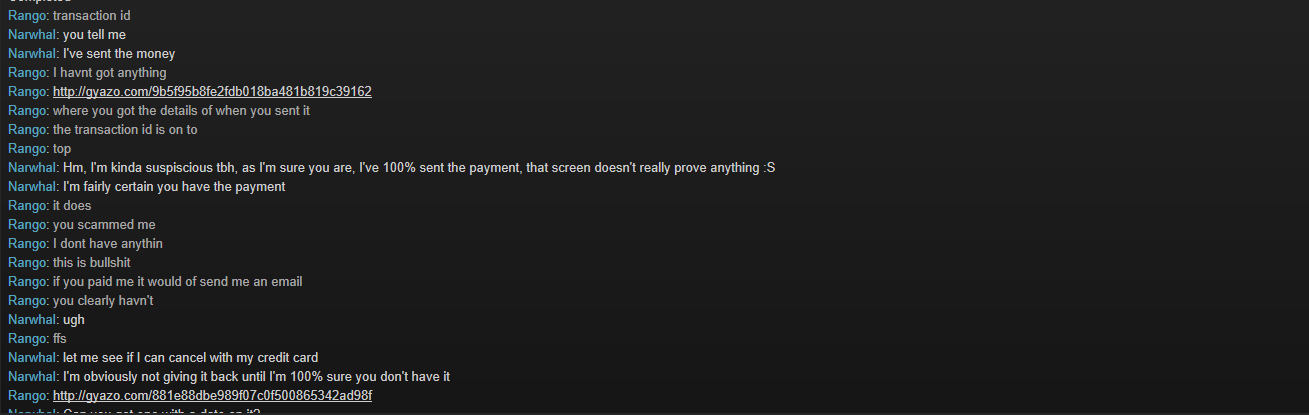1309x415 pixels.
Task: Click 'cancel with my credit card' message
Action: pos(191,358)
